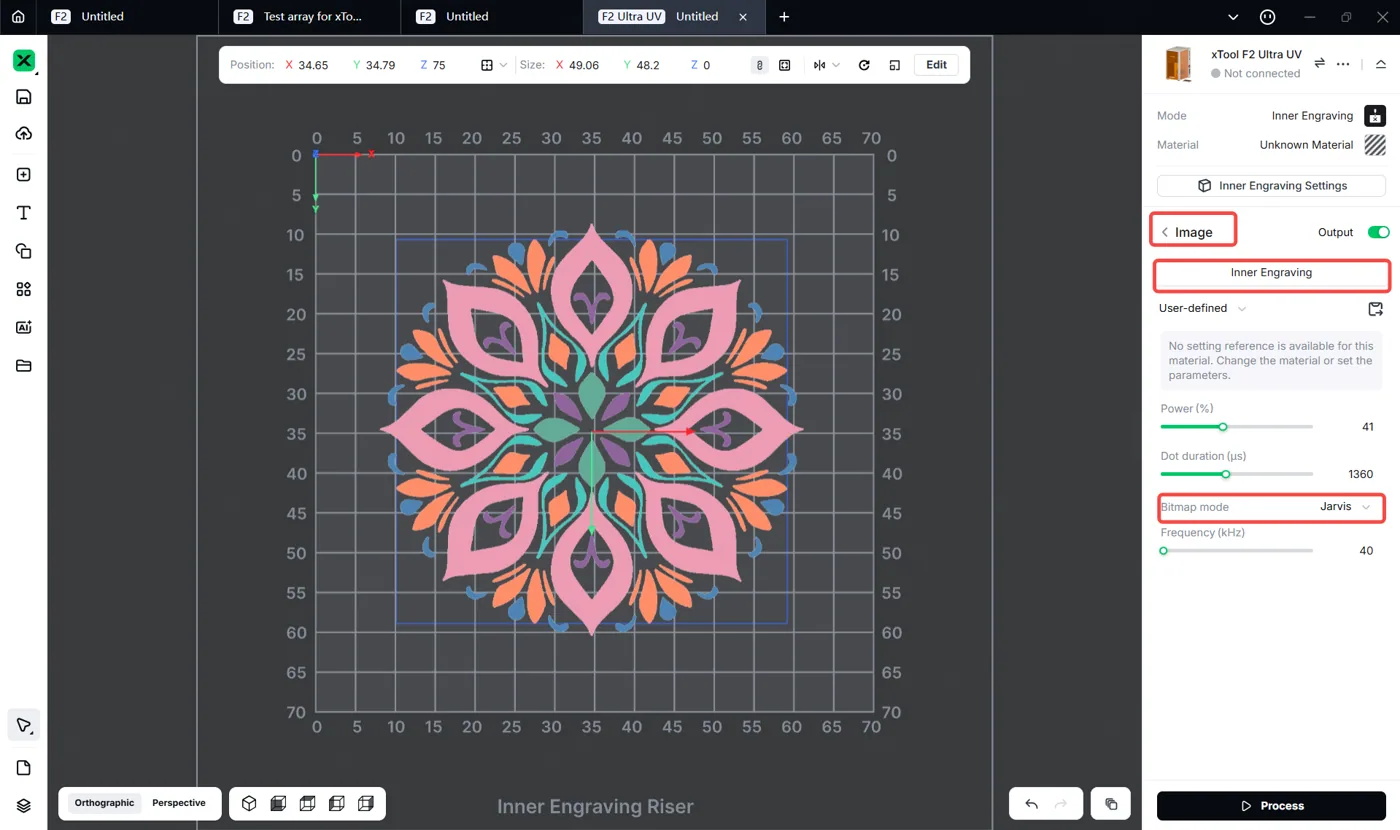The width and height of the screenshot is (1400, 830).
Task: Select the Shapes tool in sidebar
Action: [x=24, y=251]
